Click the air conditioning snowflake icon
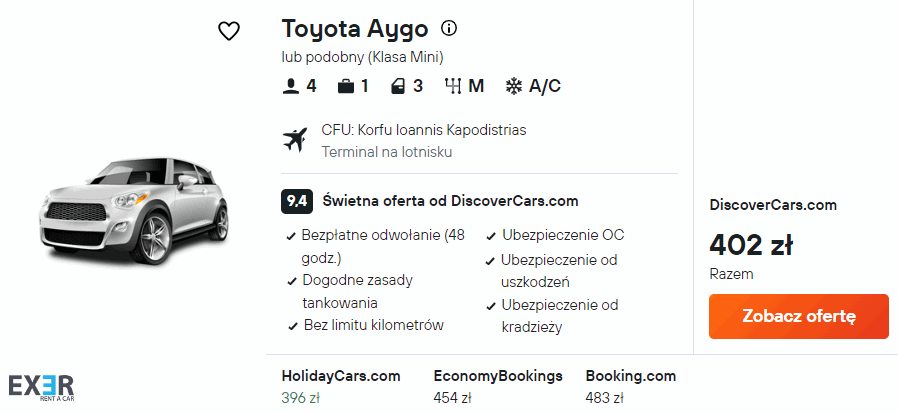 [514, 86]
